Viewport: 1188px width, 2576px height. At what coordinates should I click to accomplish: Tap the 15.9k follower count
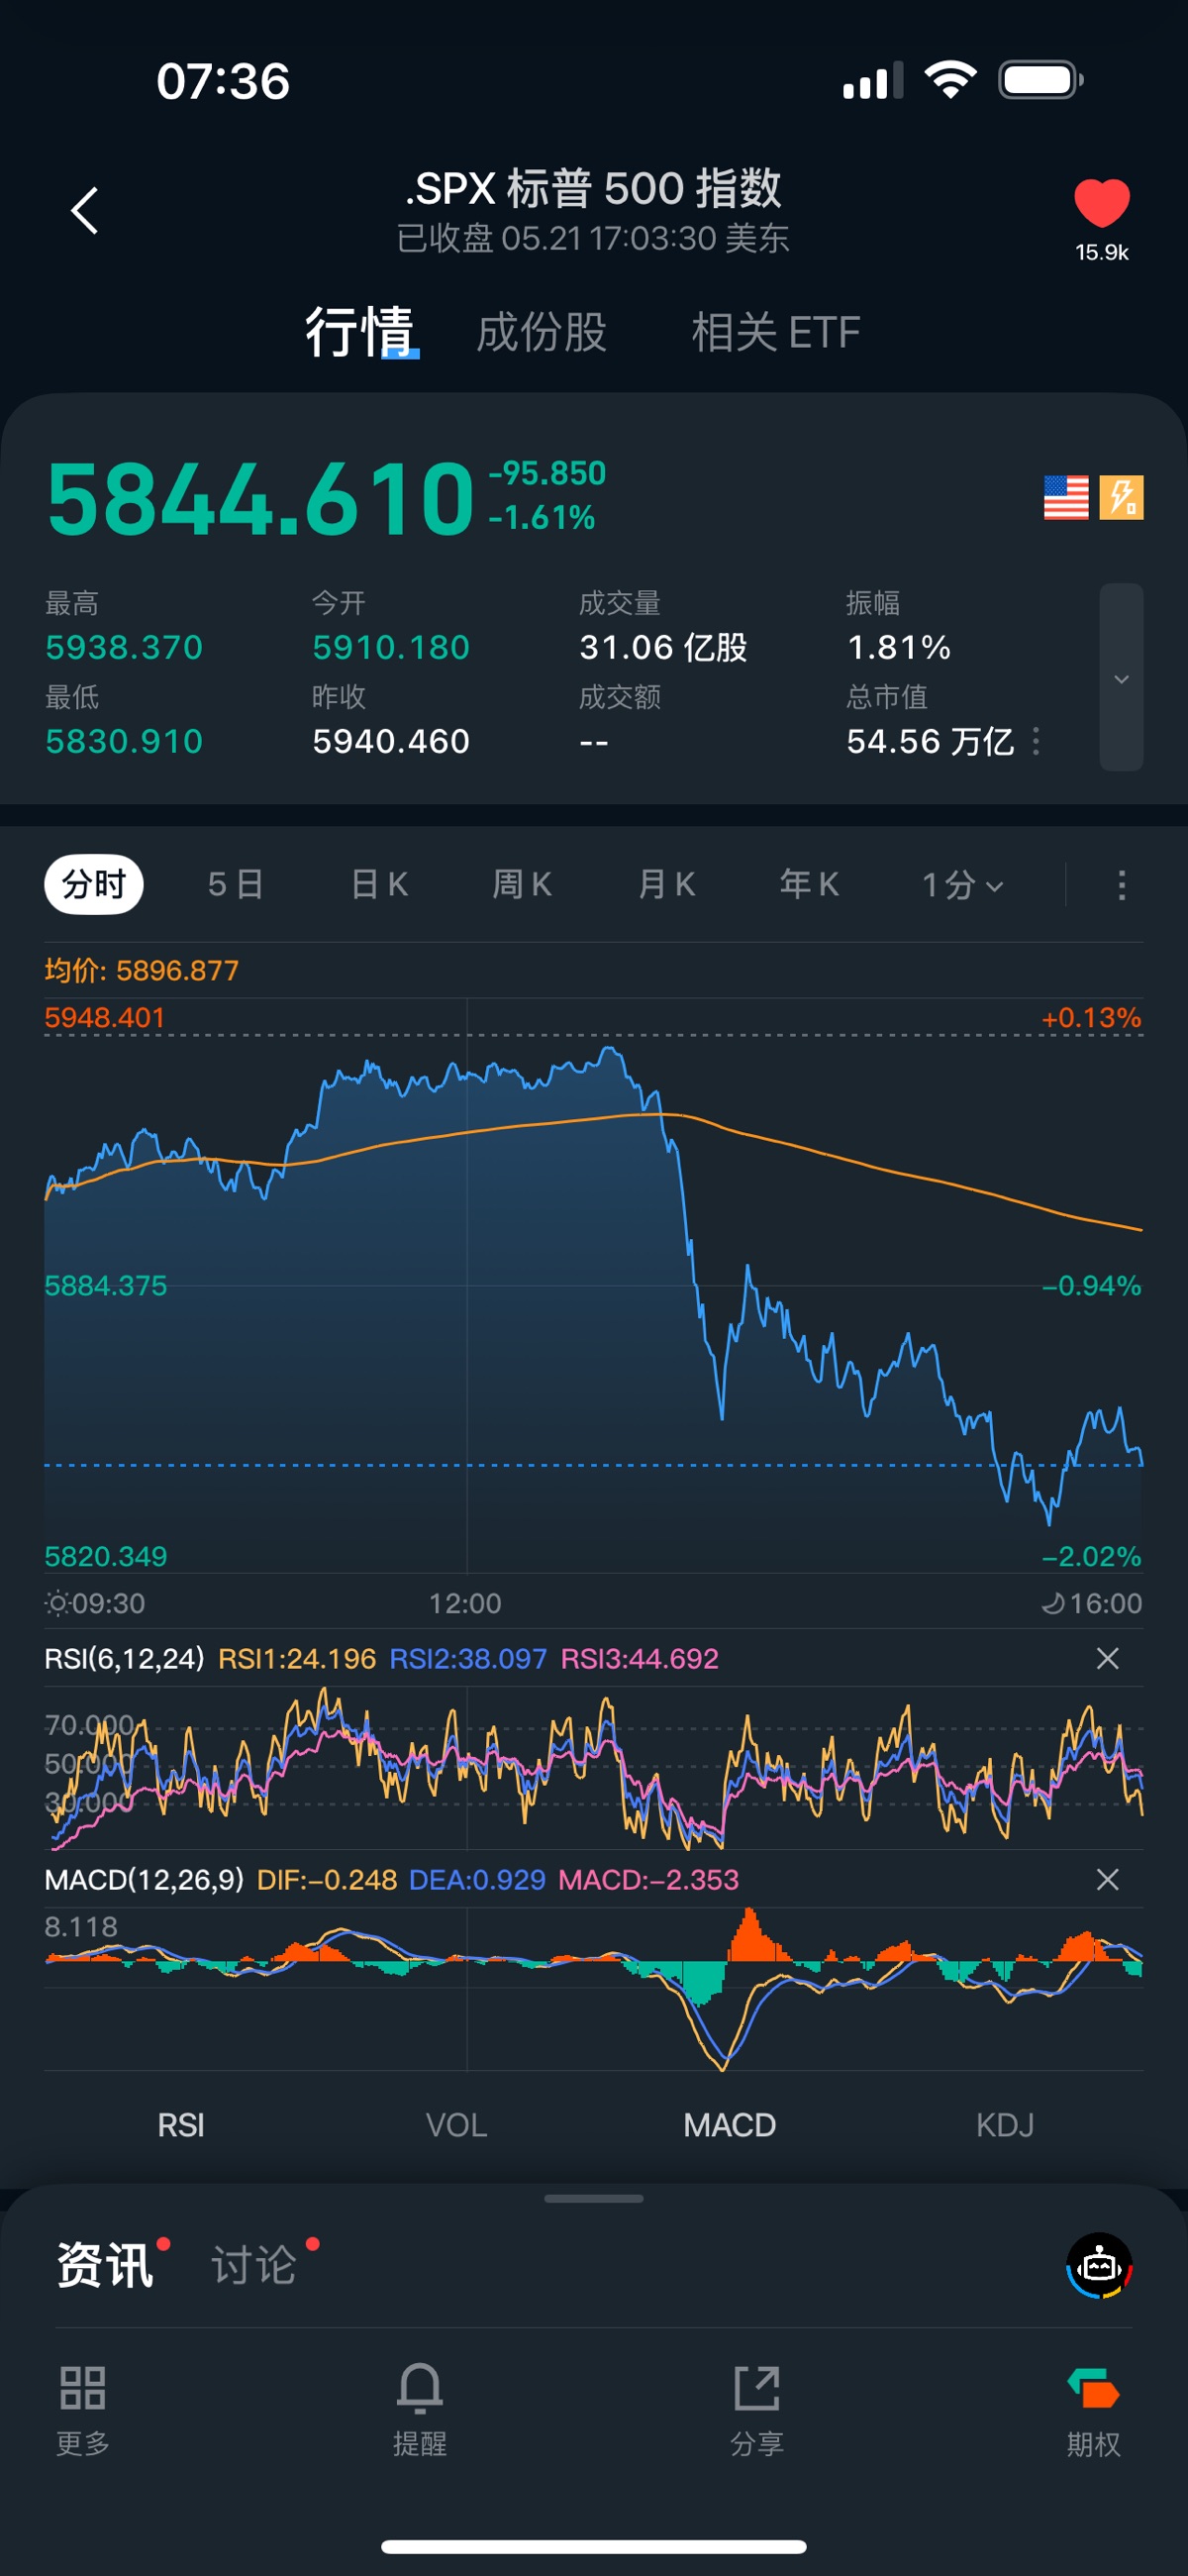pos(1102,252)
